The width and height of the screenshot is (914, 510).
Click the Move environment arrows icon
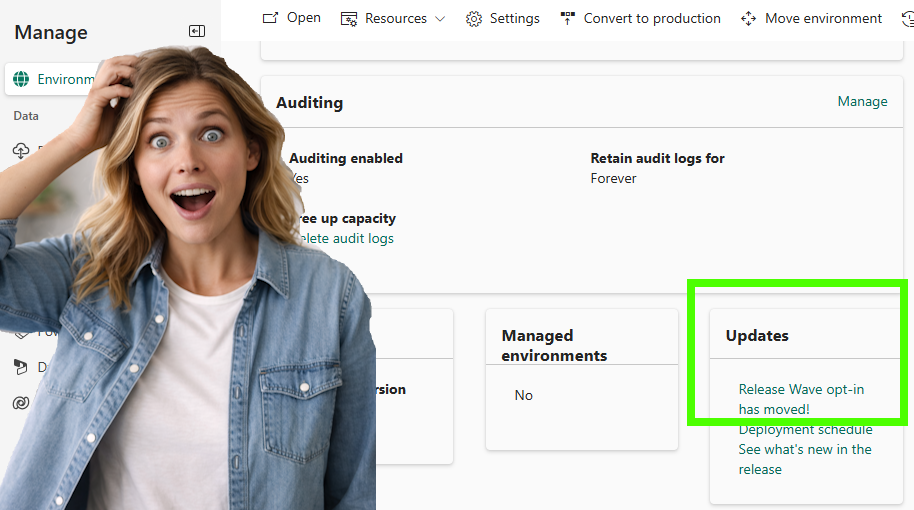click(x=748, y=19)
